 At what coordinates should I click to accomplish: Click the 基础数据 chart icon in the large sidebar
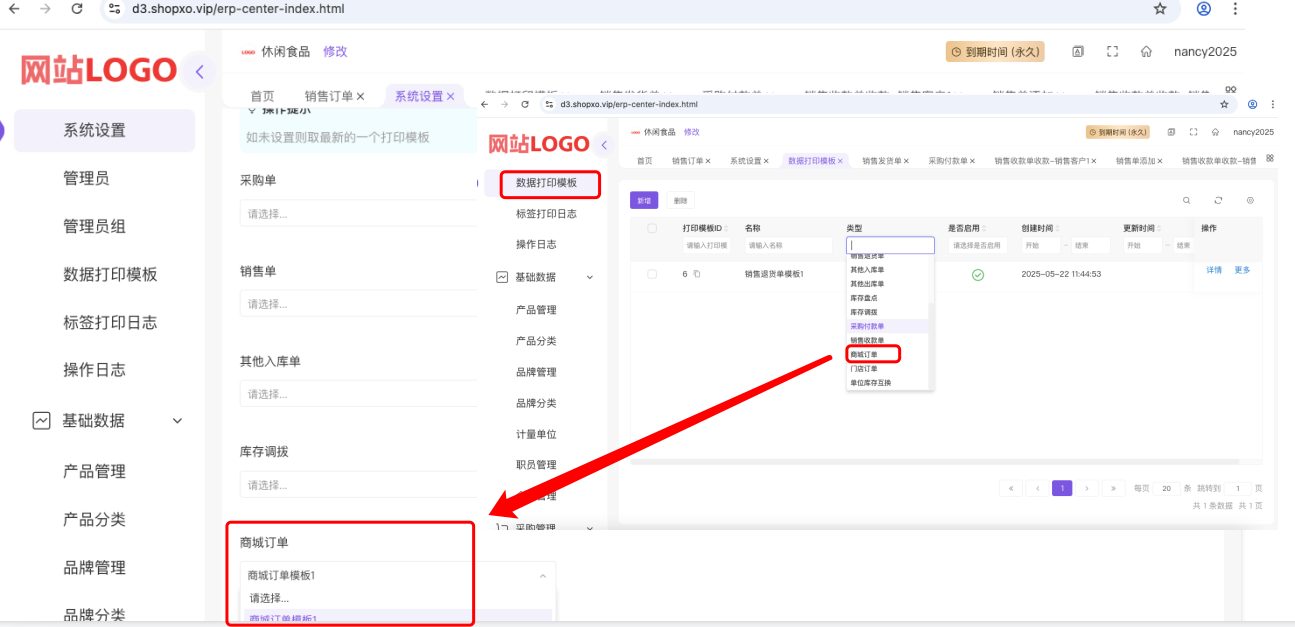point(41,421)
